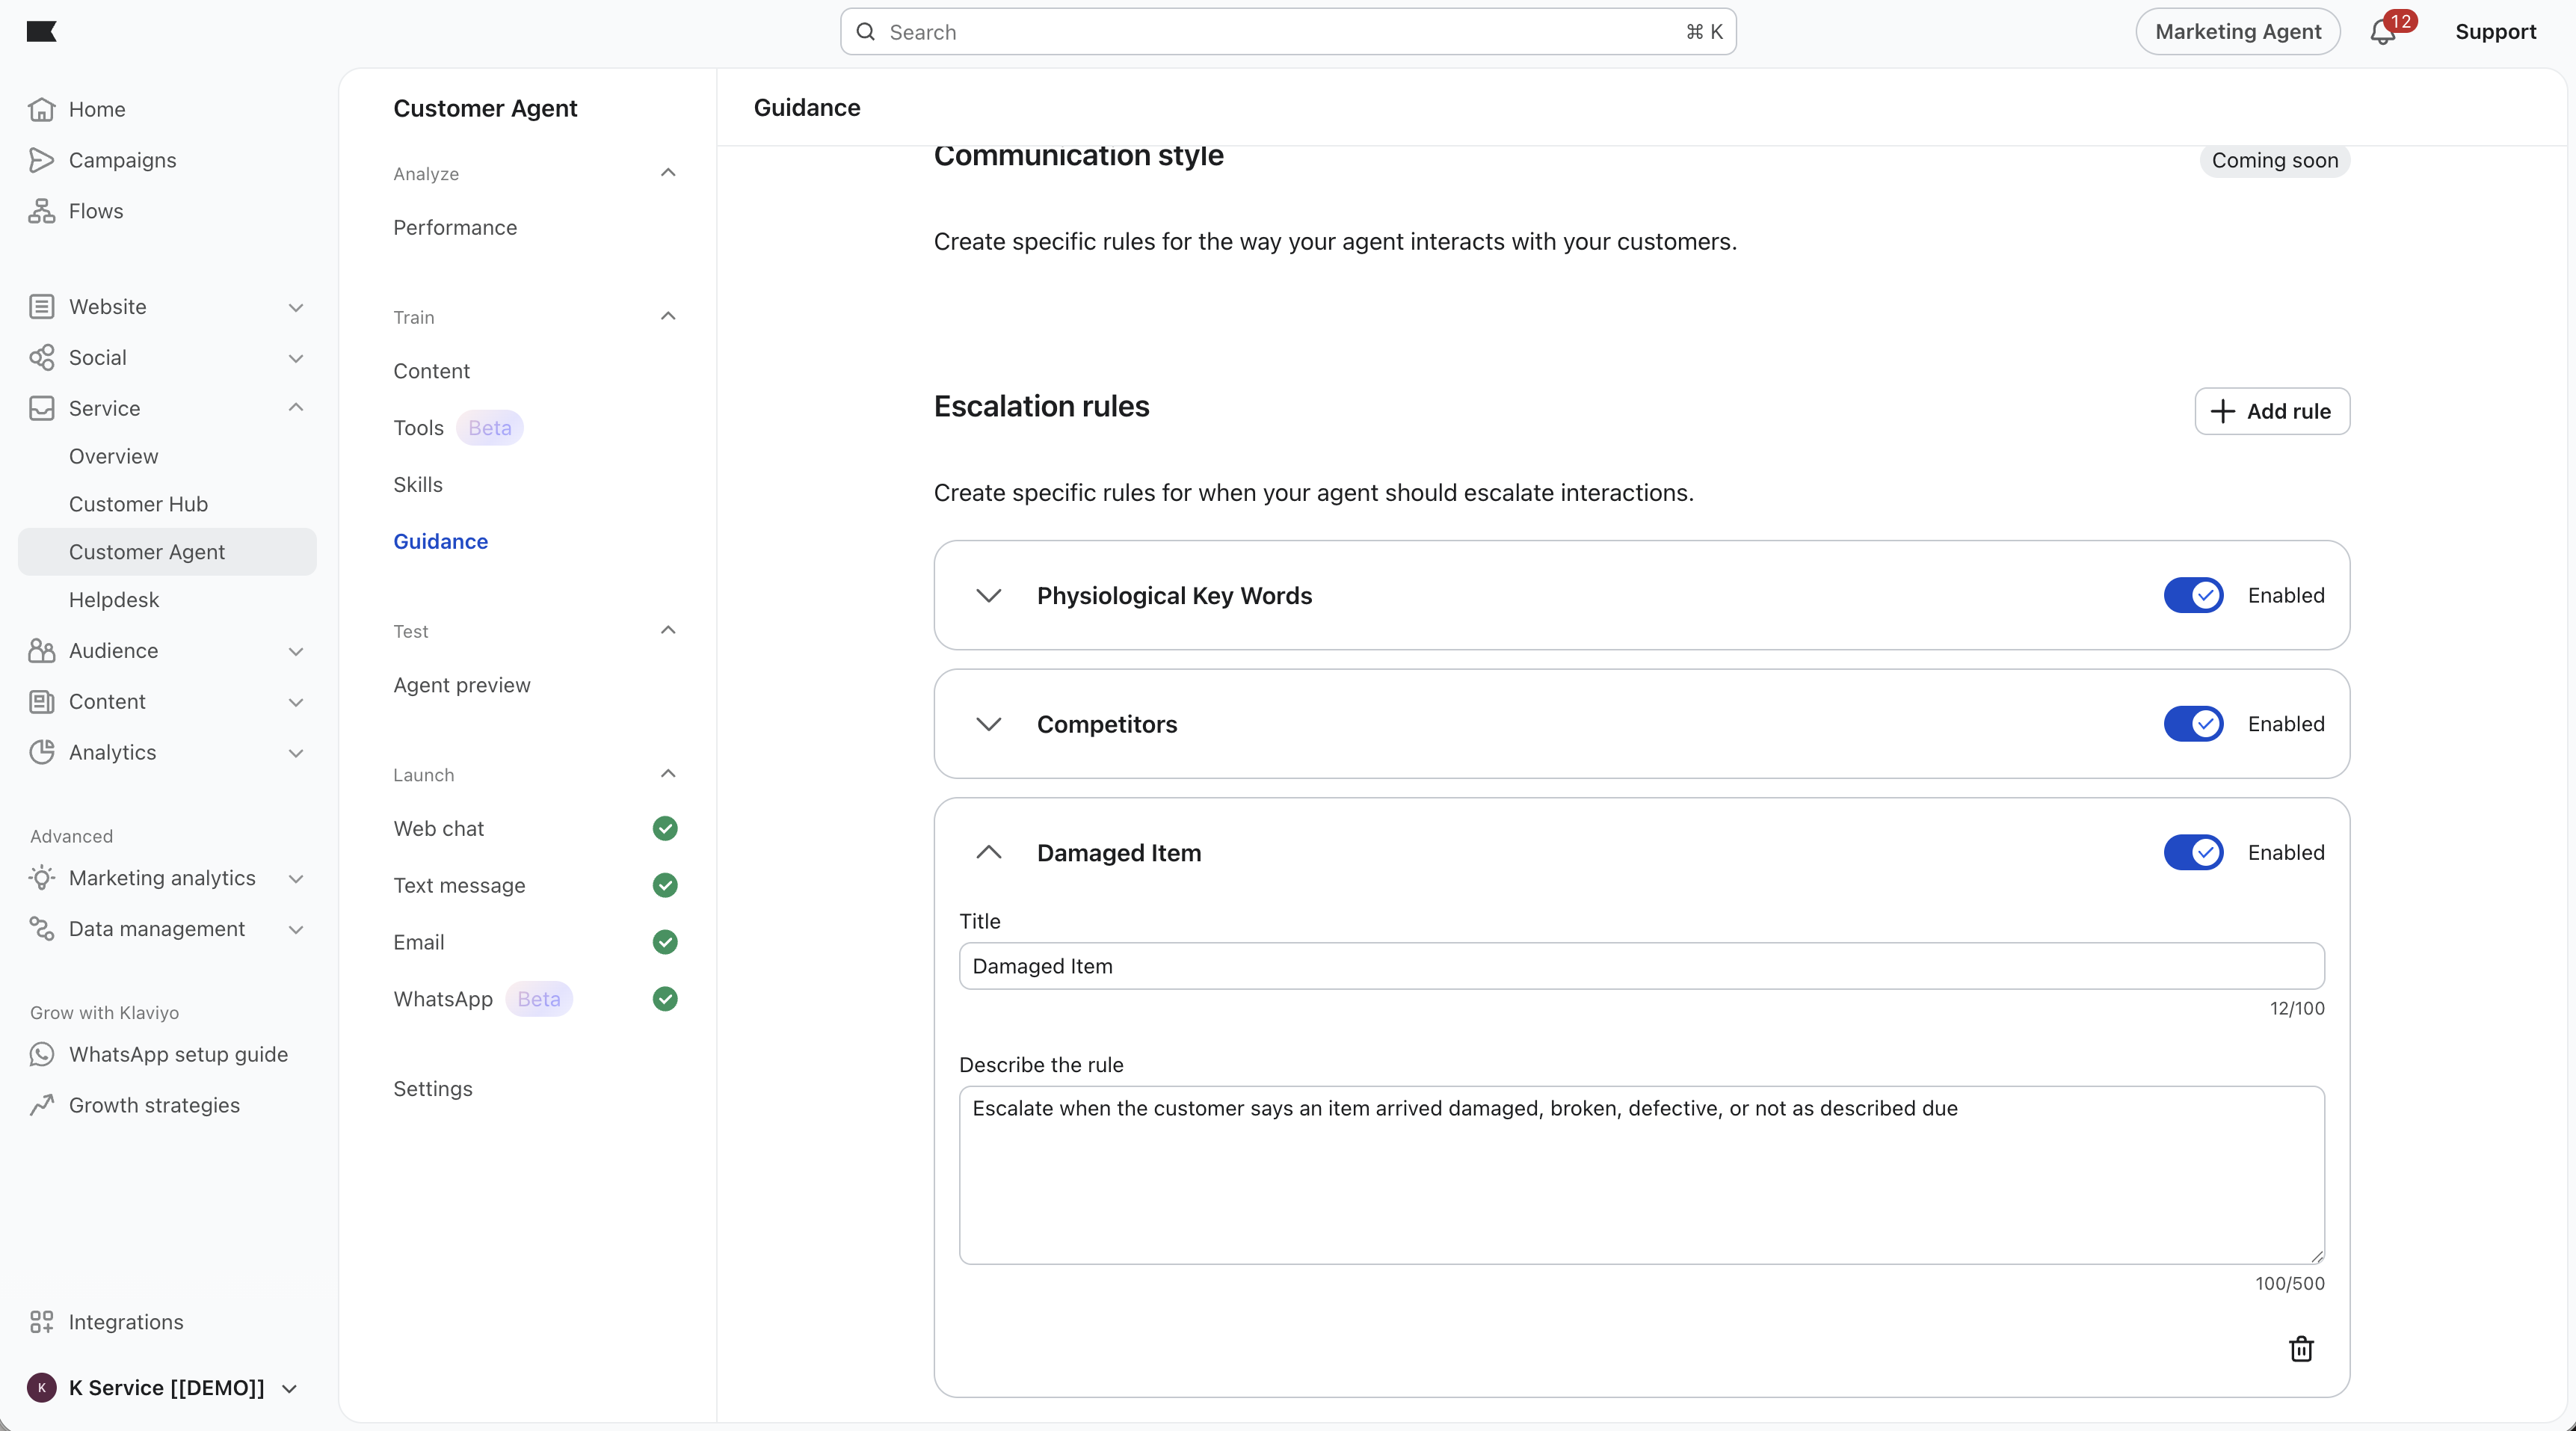The height and width of the screenshot is (1431, 2576).
Task: Disable the Physiological Key Words rule toggle
Action: [2193, 595]
